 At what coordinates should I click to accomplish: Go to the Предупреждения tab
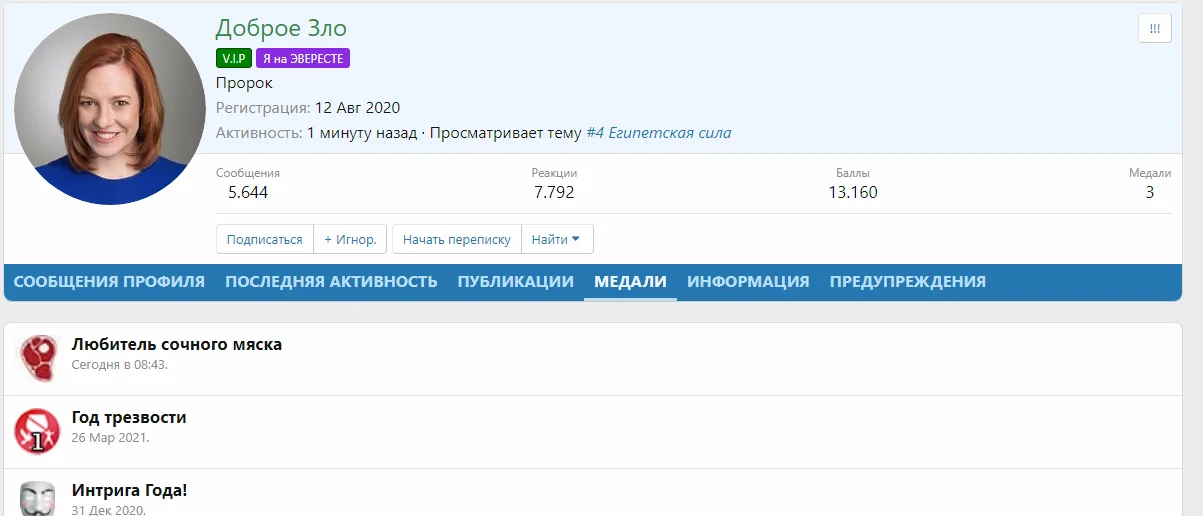coord(908,282)
